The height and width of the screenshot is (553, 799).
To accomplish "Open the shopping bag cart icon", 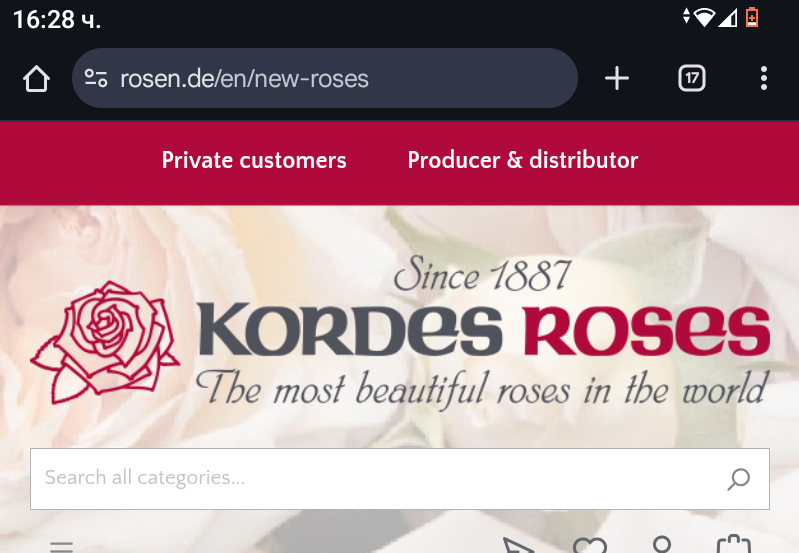I will 734,544.
